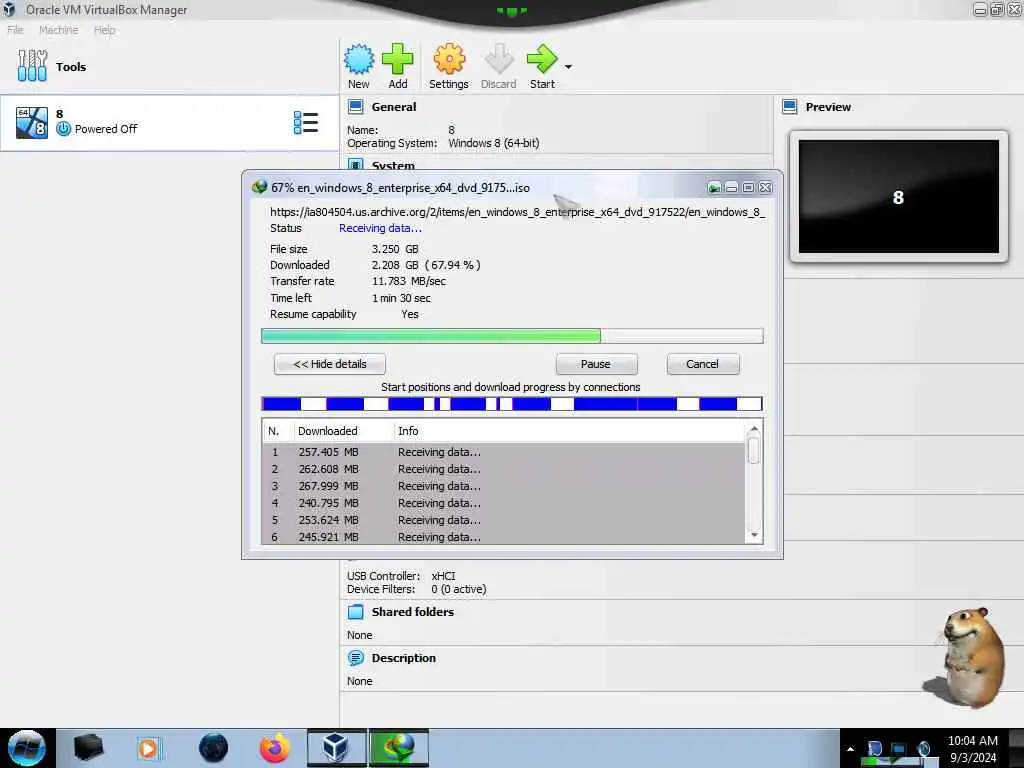This screenshot has width=1024, height=768.
Task: Click the 1 min 30 sec time left
Action: [x=401, y=298]
